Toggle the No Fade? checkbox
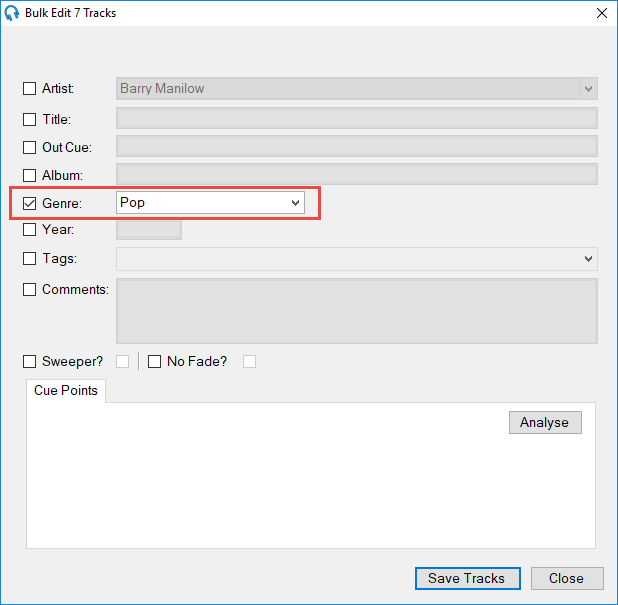The image size is (618, 605). click(x=155, y=361)
